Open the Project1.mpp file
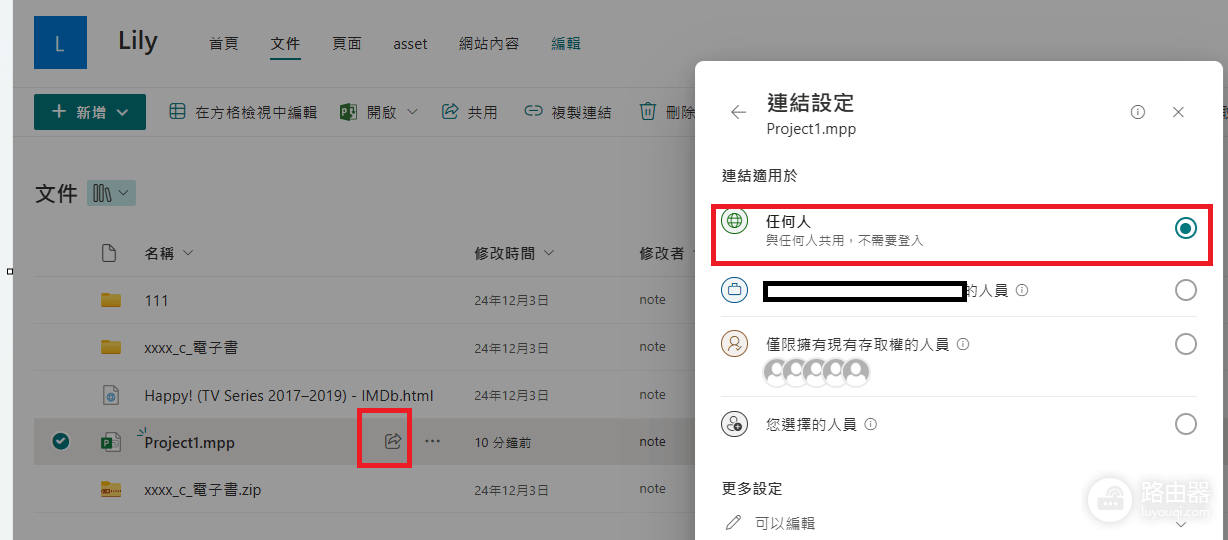Screen dimensions: 1228x540 pos(190,442)
